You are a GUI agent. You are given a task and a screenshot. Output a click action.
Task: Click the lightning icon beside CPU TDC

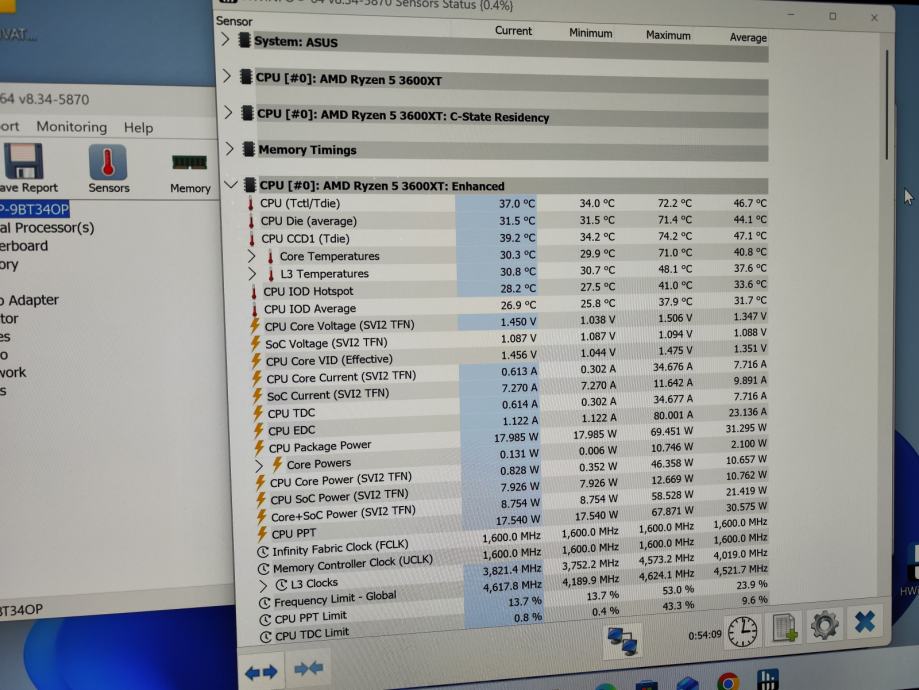pos(257,413)
